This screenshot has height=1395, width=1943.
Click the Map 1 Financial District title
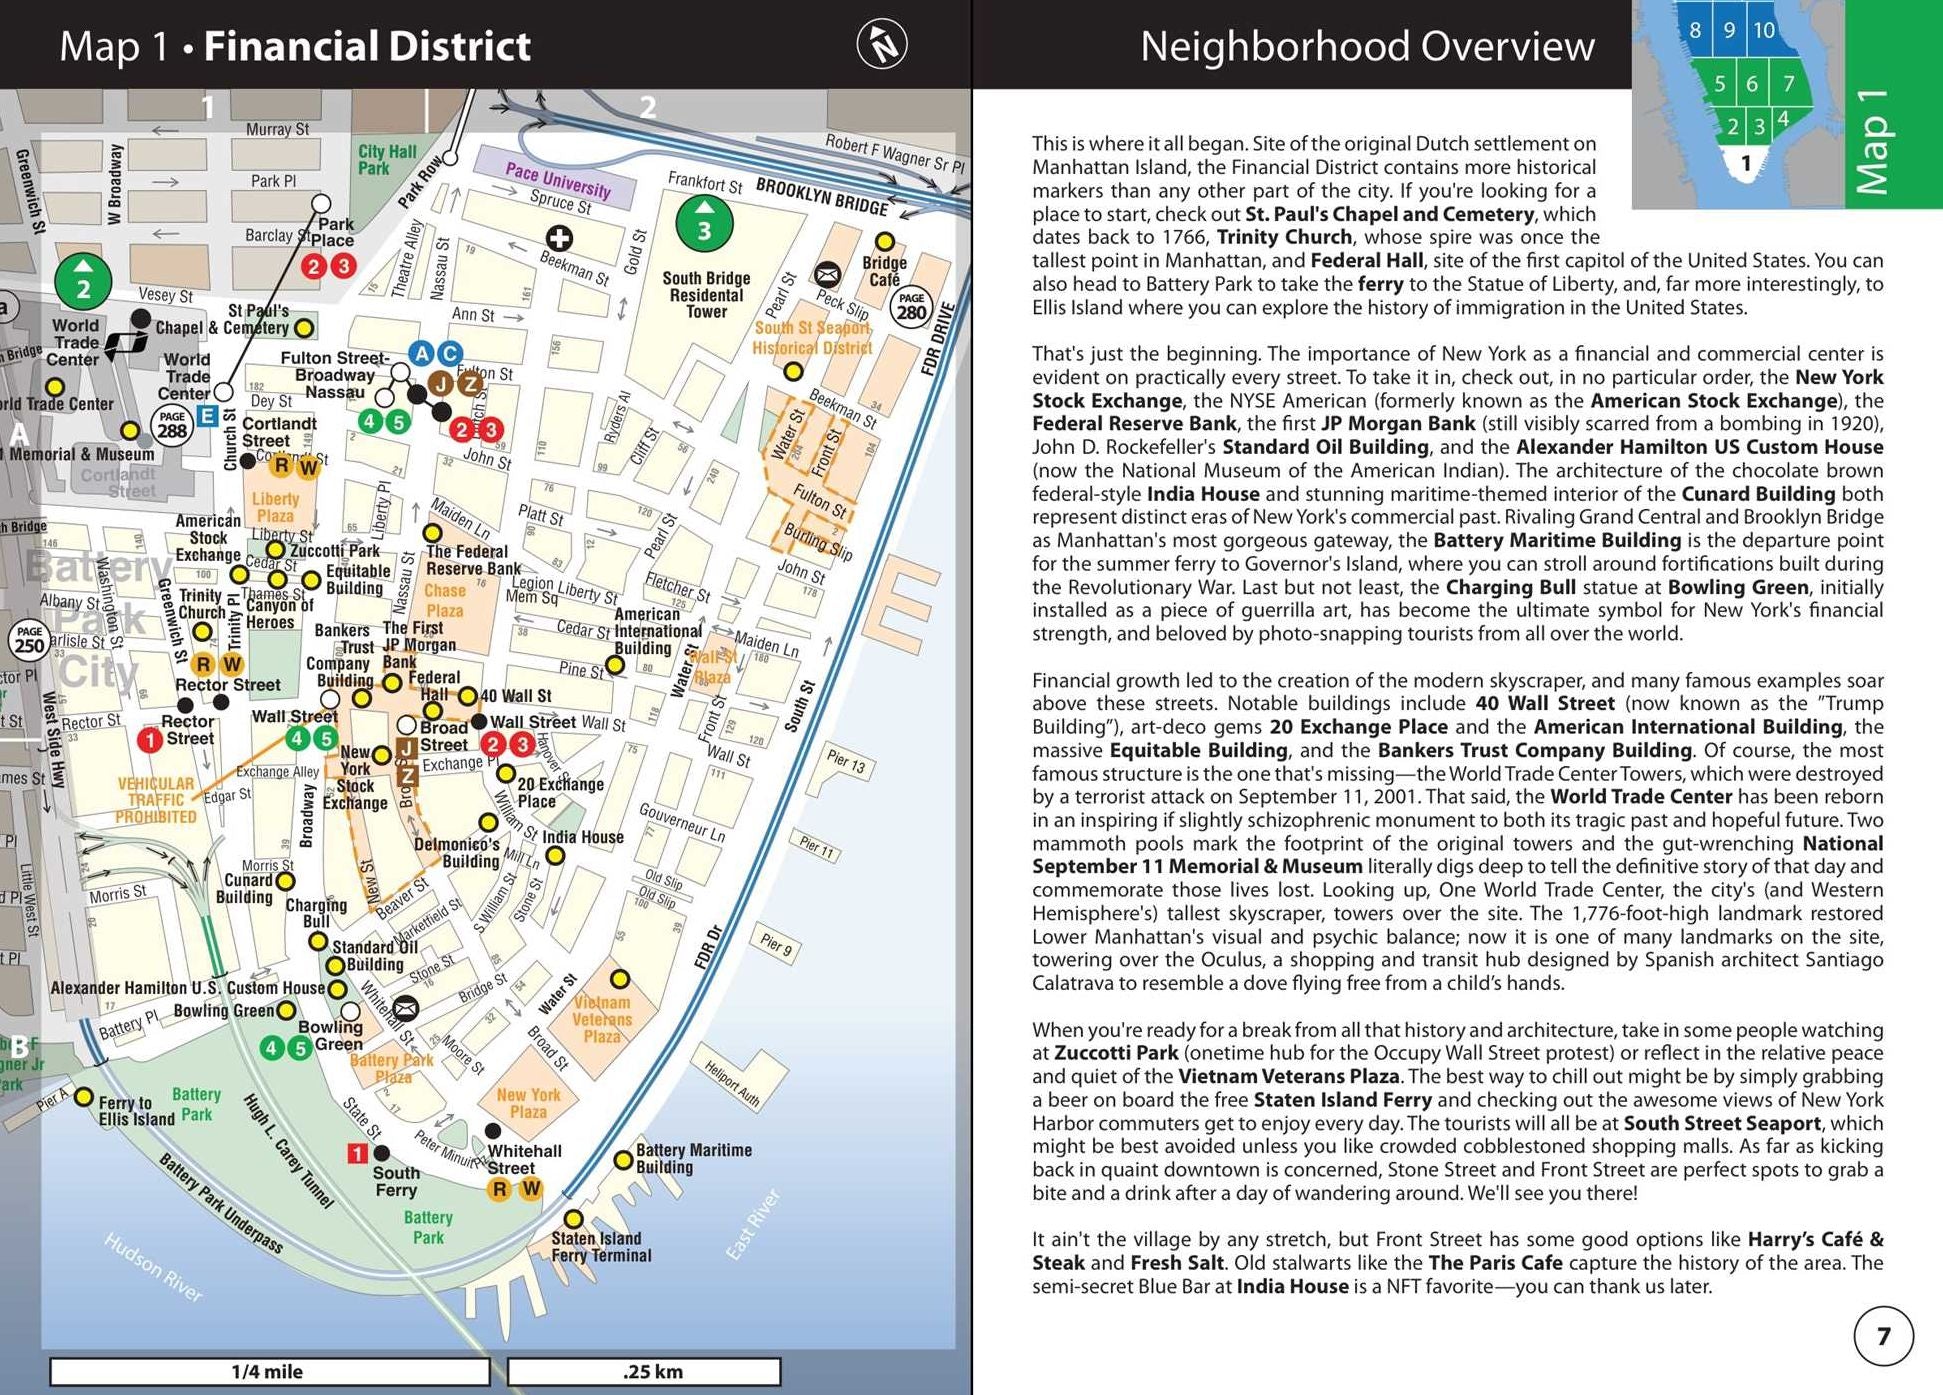point(295,46)
